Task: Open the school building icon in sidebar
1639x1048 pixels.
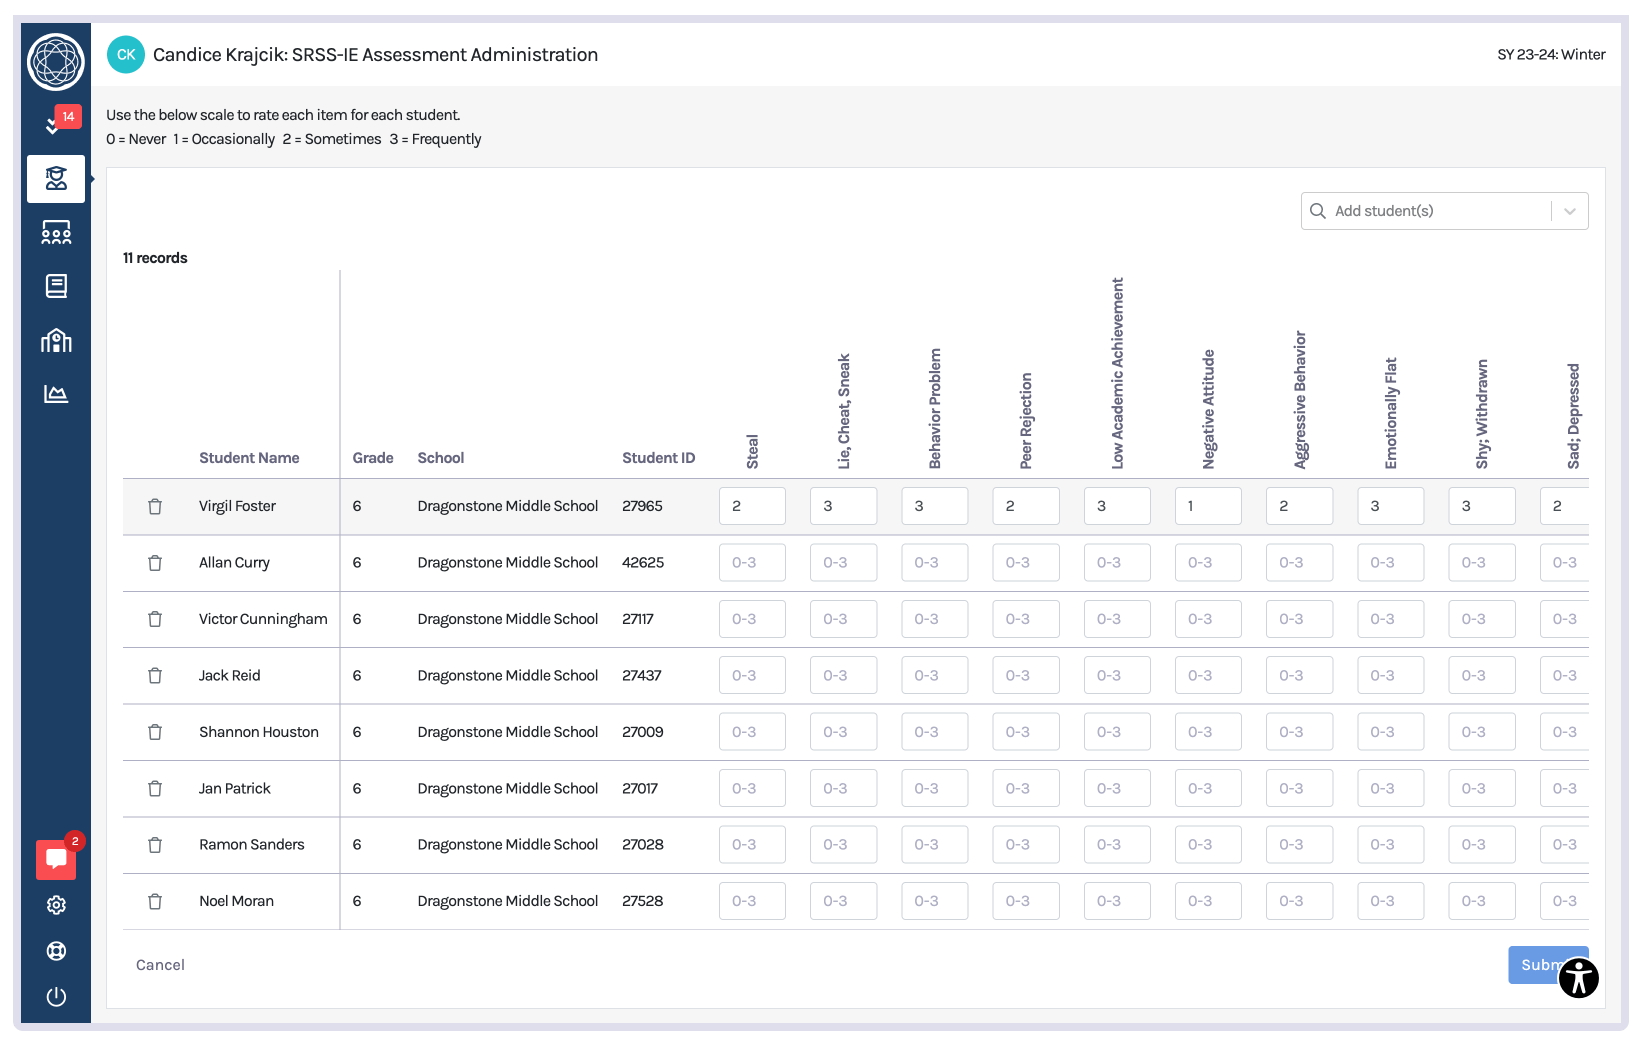Action: click(x=56, y=341)
